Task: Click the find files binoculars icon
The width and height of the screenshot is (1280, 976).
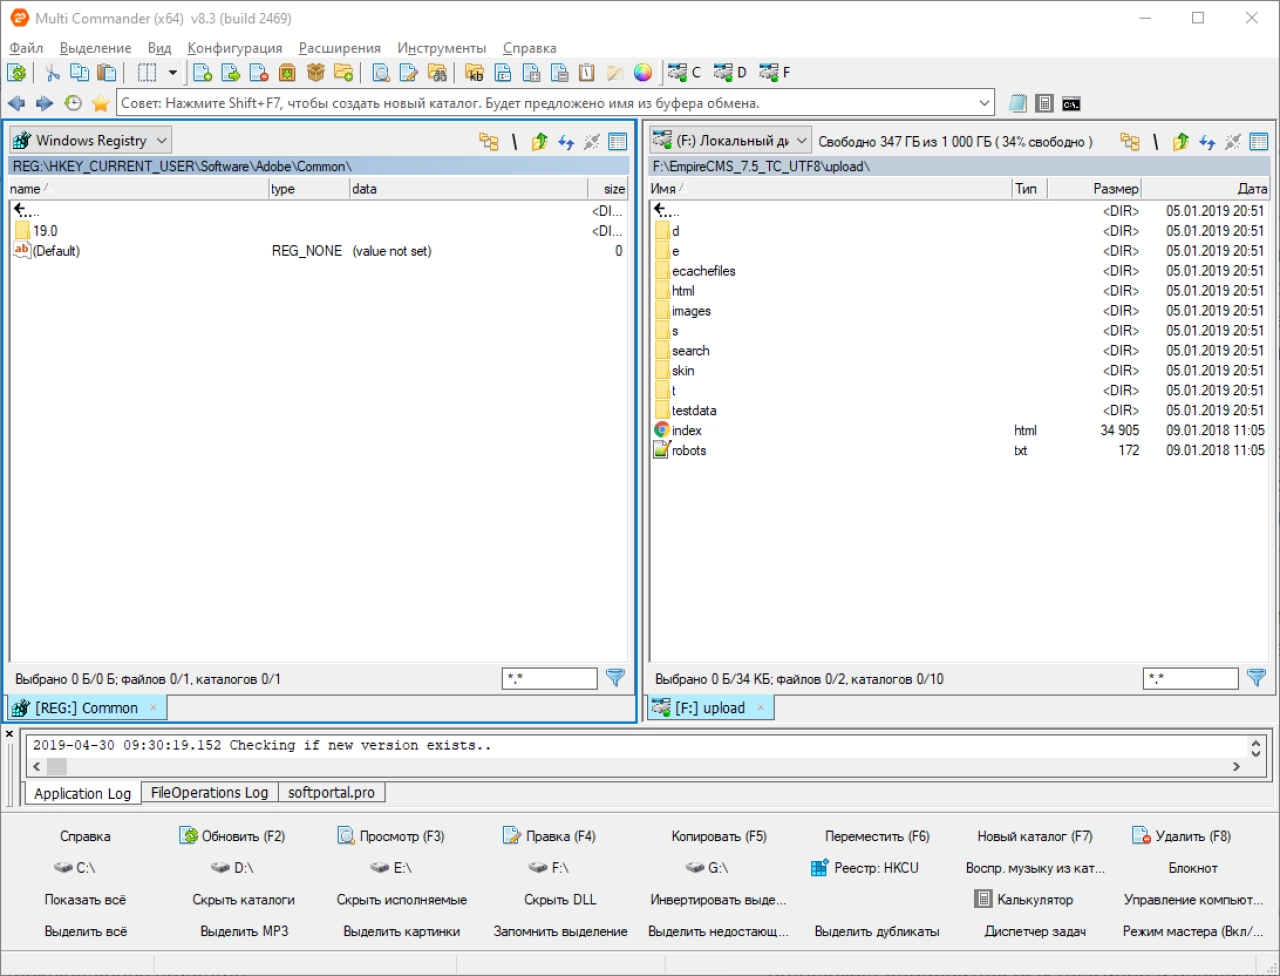Action: 437,72
